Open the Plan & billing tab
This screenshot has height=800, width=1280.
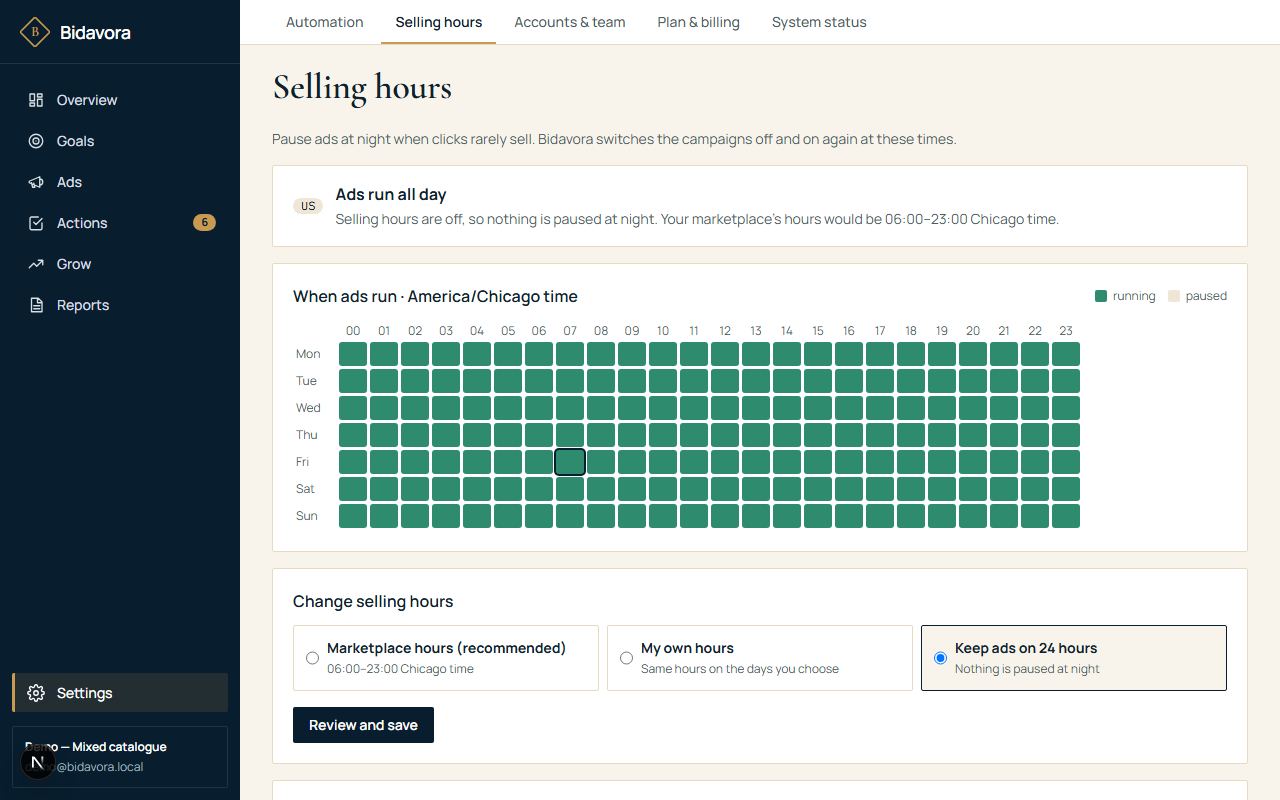click(x=699, y=22)
